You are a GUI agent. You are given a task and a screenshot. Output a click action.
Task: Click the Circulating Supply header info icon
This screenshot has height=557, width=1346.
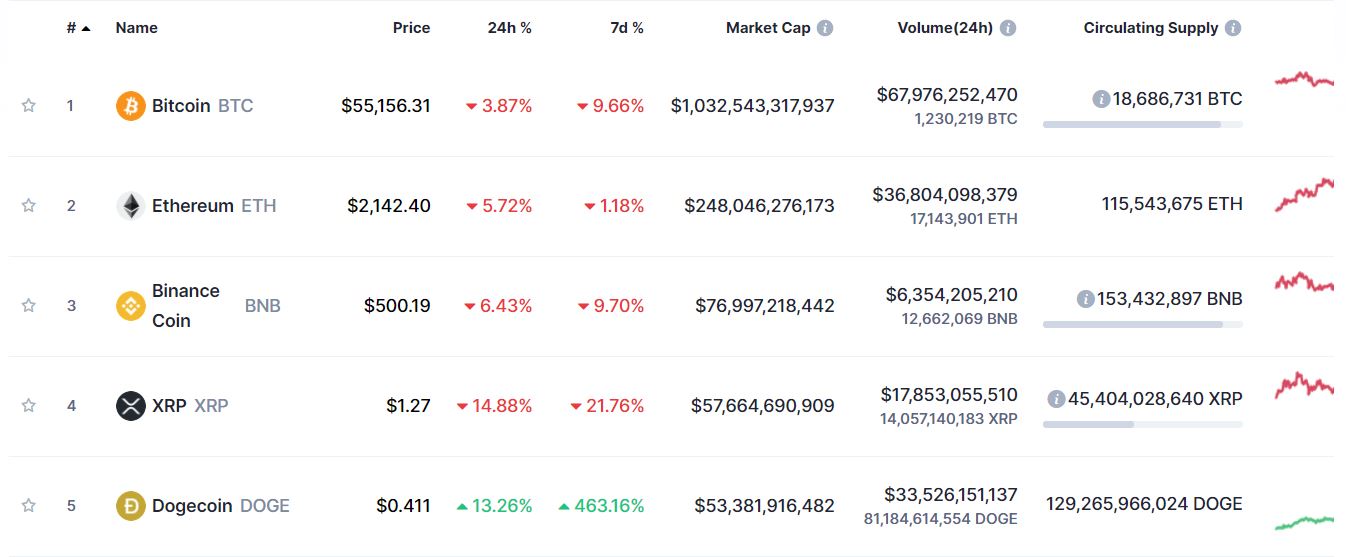point(1233,28)
